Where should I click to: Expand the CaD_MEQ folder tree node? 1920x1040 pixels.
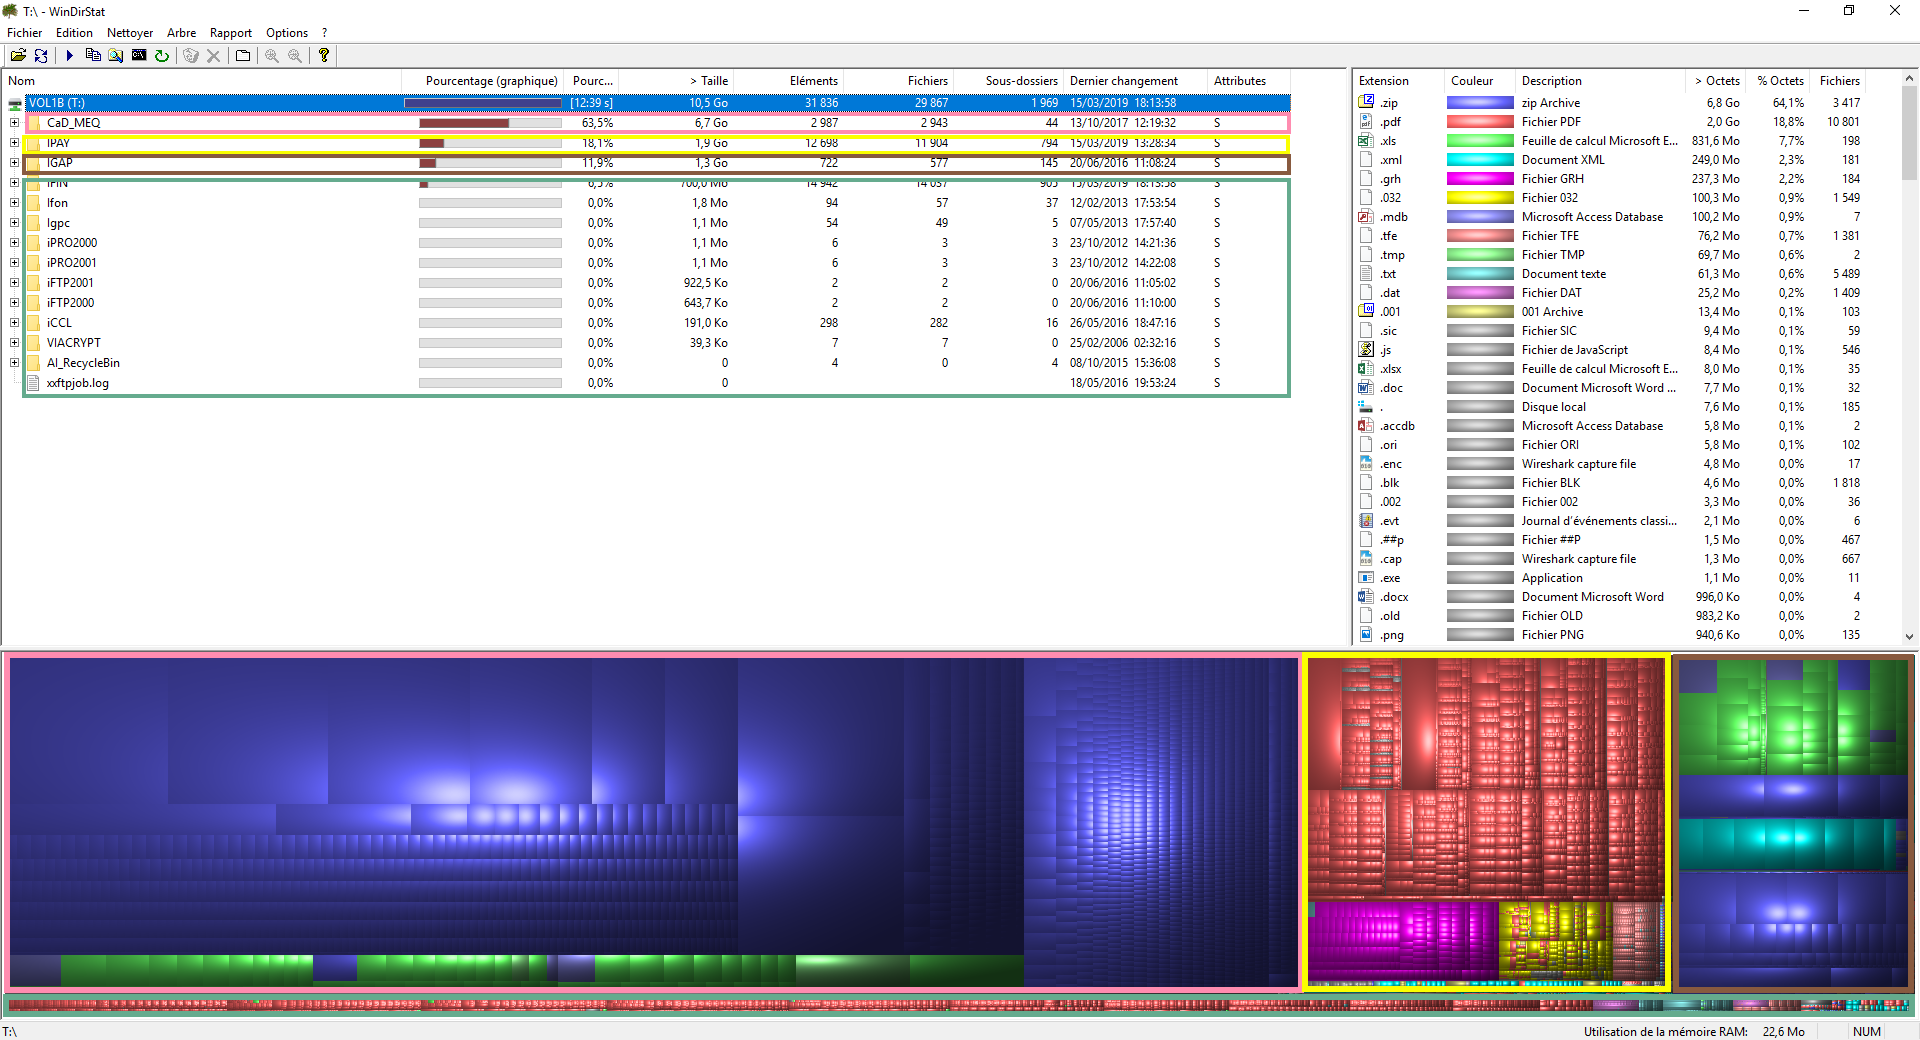[14, 123]
